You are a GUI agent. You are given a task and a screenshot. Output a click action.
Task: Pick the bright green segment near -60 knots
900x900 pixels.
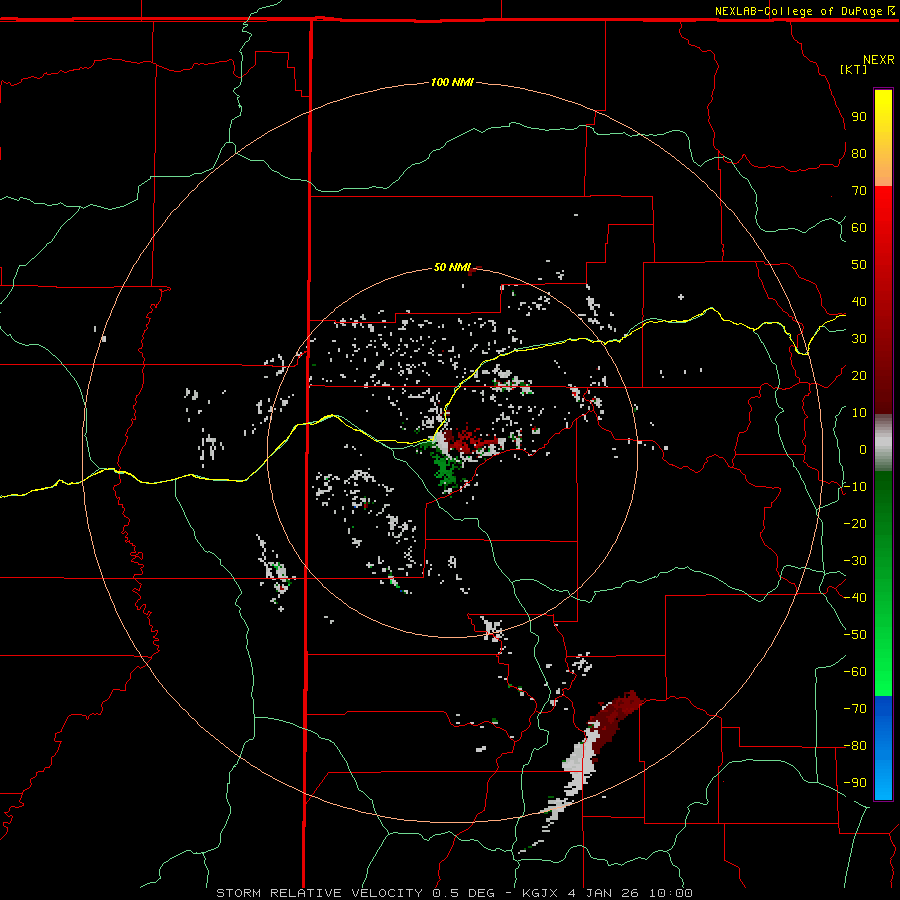pyautogui.click(x=883, y=672)
